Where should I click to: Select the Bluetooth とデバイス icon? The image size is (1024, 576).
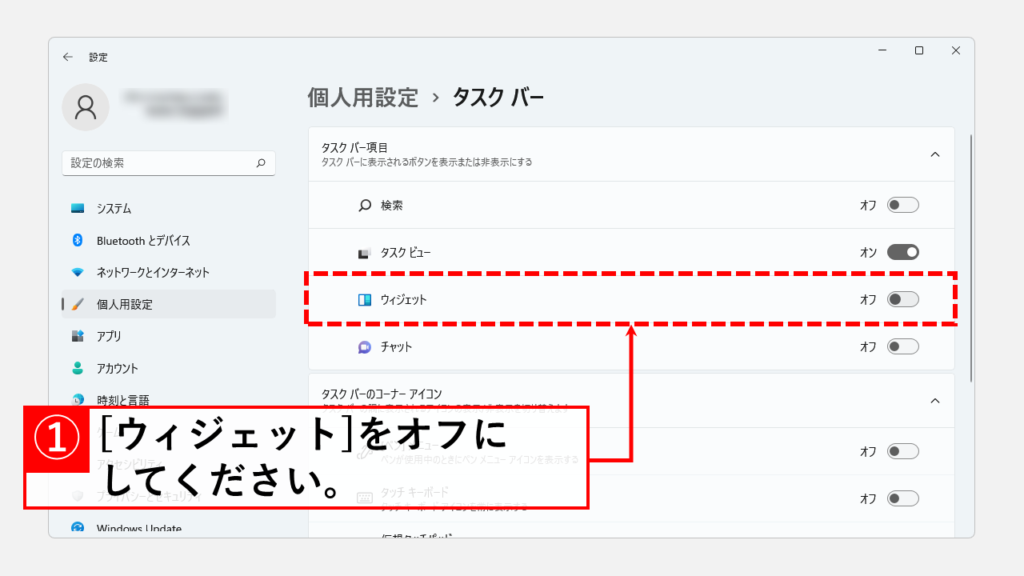[78, 241]
